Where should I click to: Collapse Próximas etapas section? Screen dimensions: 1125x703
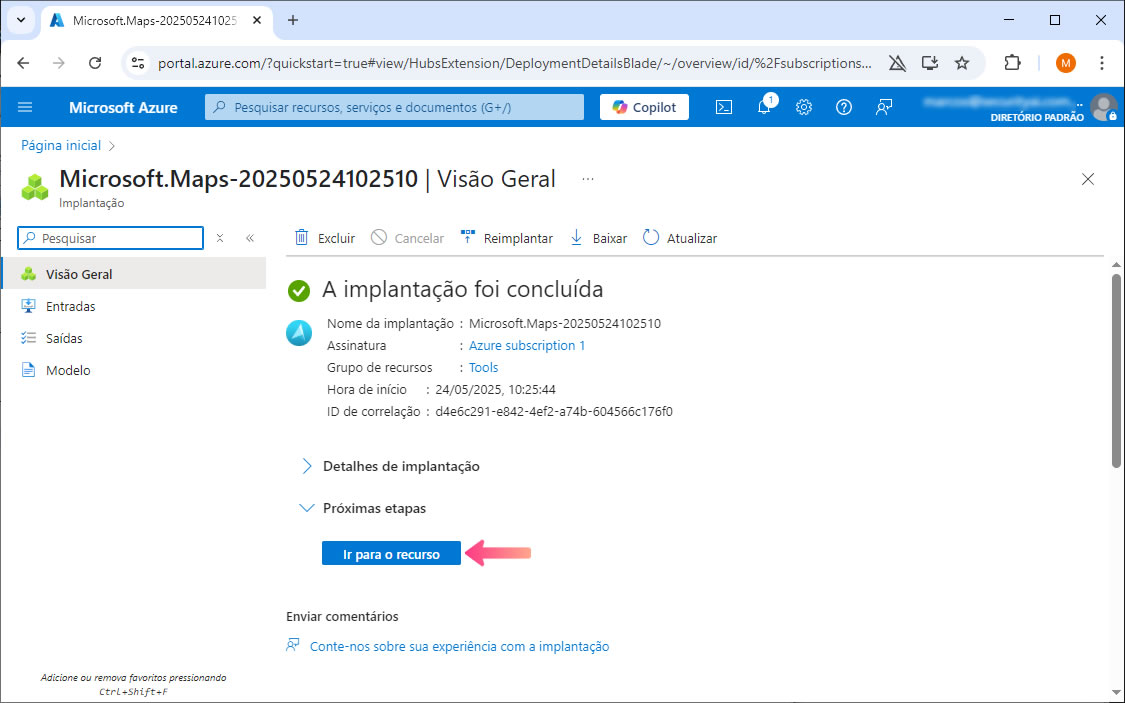point(363,508)
